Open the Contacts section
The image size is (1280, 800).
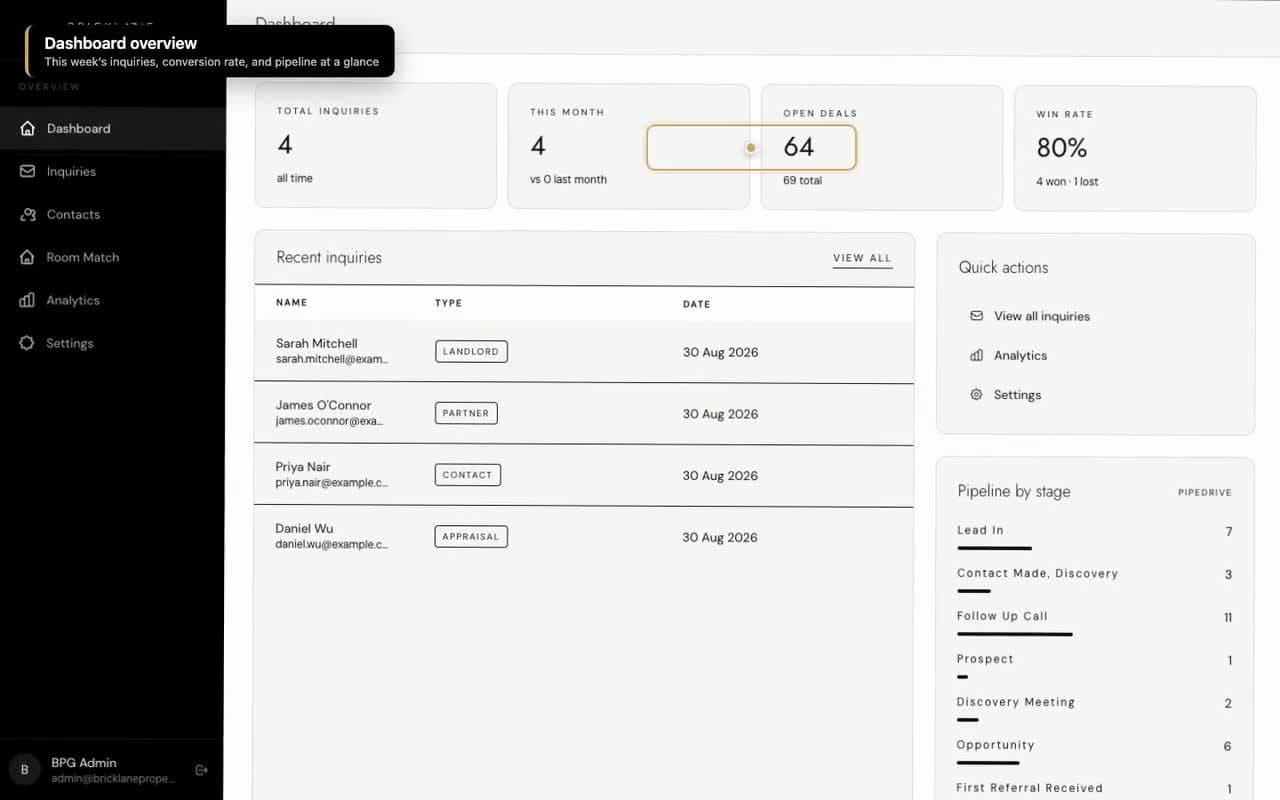[x=112, y=214]
